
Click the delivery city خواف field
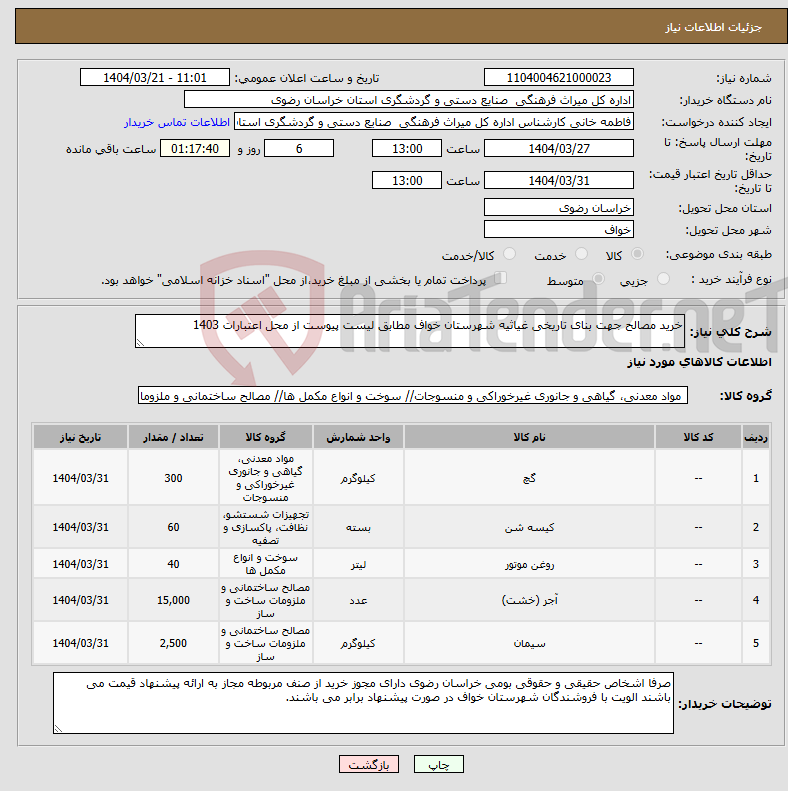point(558,230)
